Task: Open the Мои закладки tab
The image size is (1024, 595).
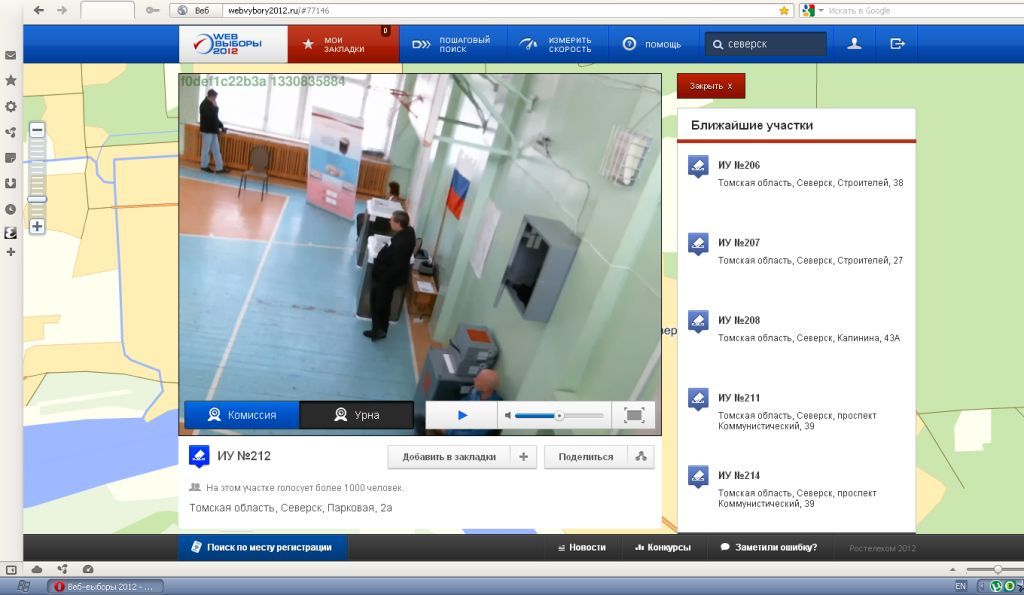Action: [343, 44]
